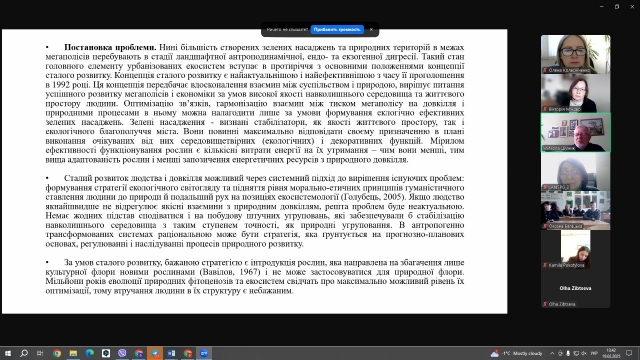Screen dimensions: 640x360
Task: Click the citation with year 1967 in the third paragraph
Action: pyautogui.click(x=229, y=272)
